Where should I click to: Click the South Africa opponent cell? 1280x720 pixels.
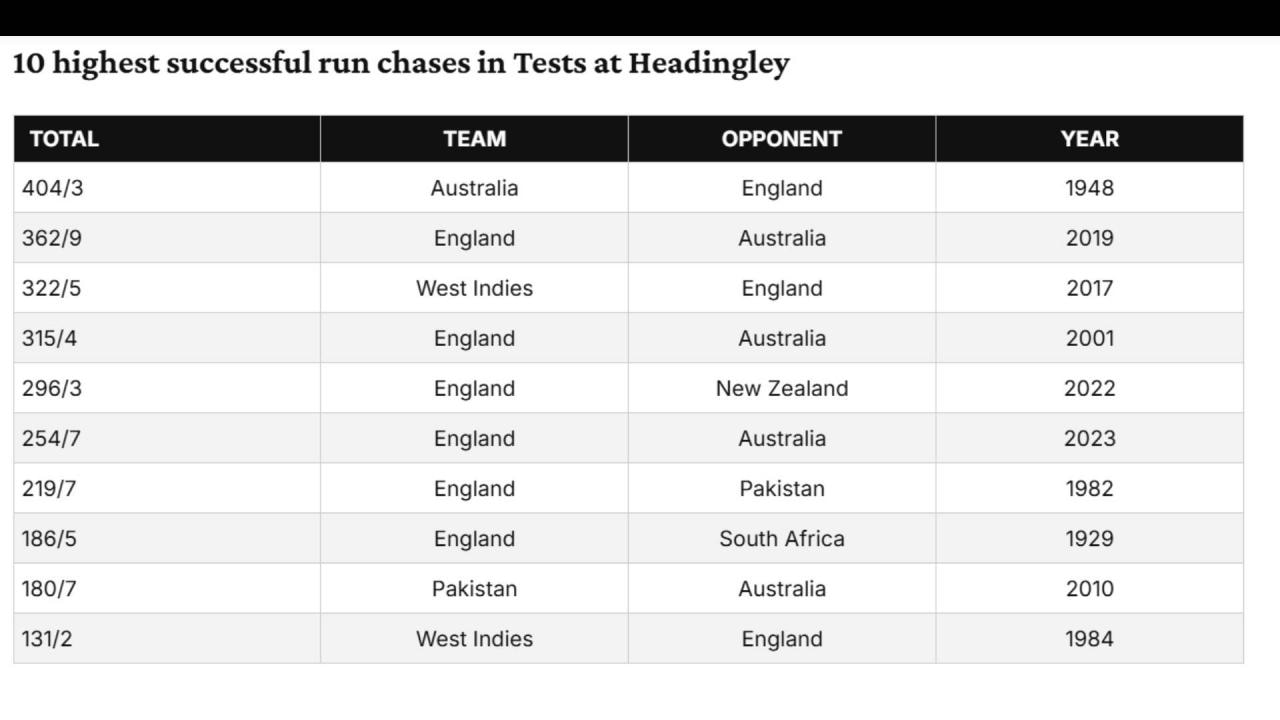782,538
